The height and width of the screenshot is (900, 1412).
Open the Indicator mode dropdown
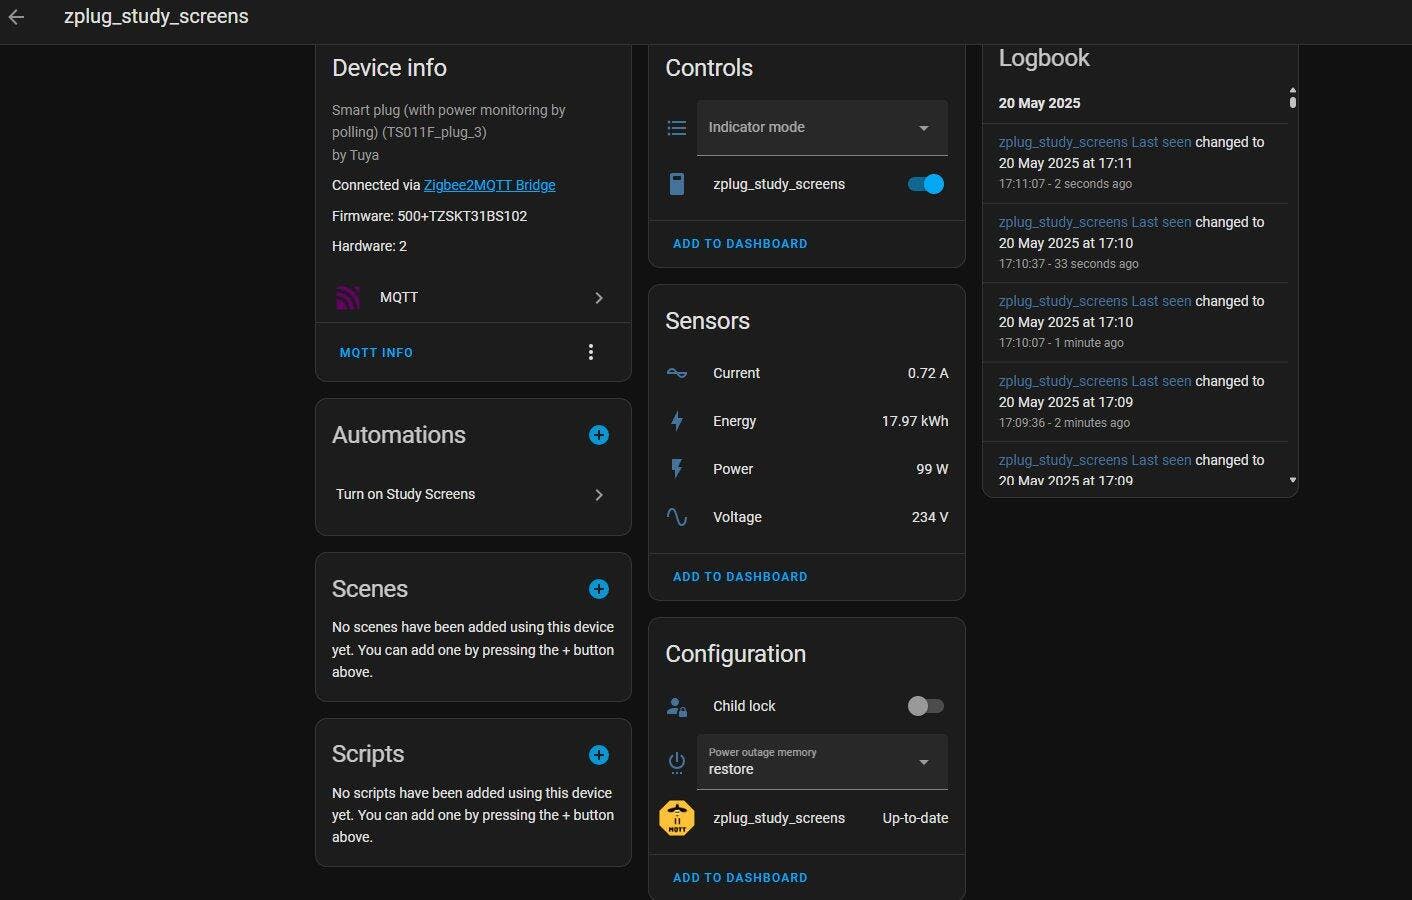tap(821, 128)
